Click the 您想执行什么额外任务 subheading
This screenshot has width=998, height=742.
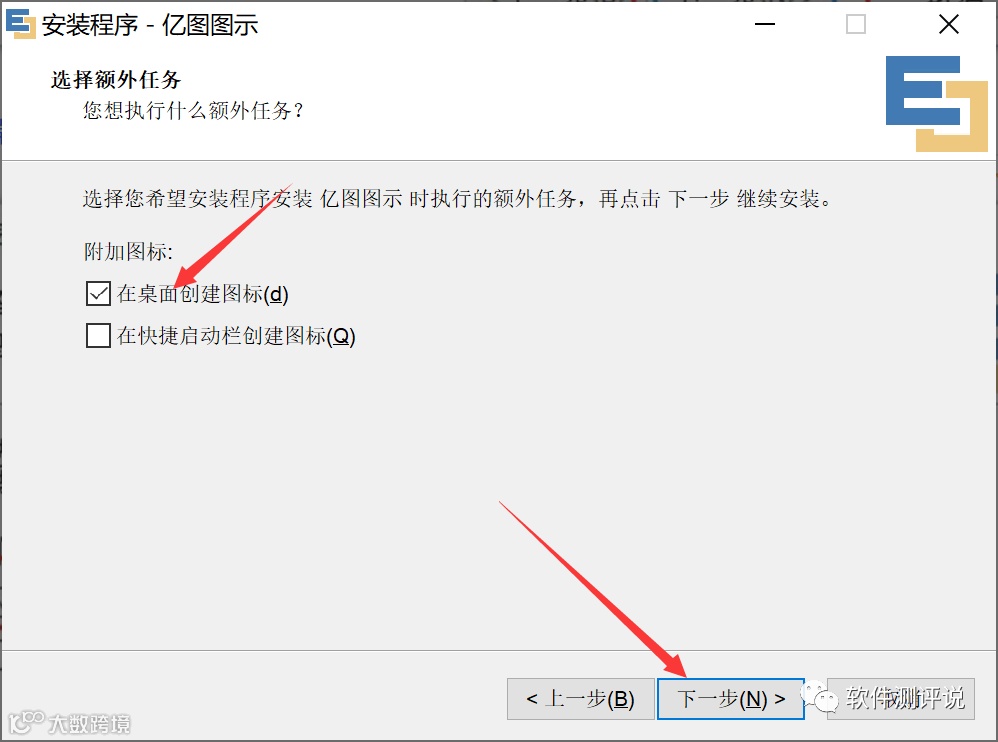[x=193, y=111]
